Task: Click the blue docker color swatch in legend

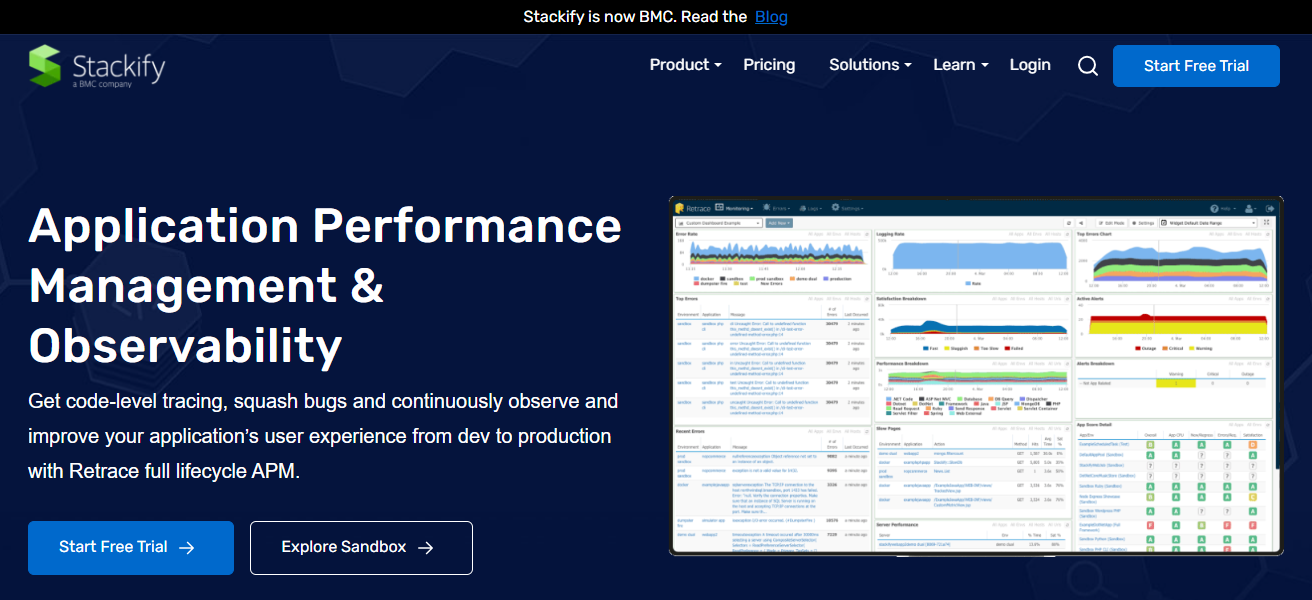Action: 696,279
